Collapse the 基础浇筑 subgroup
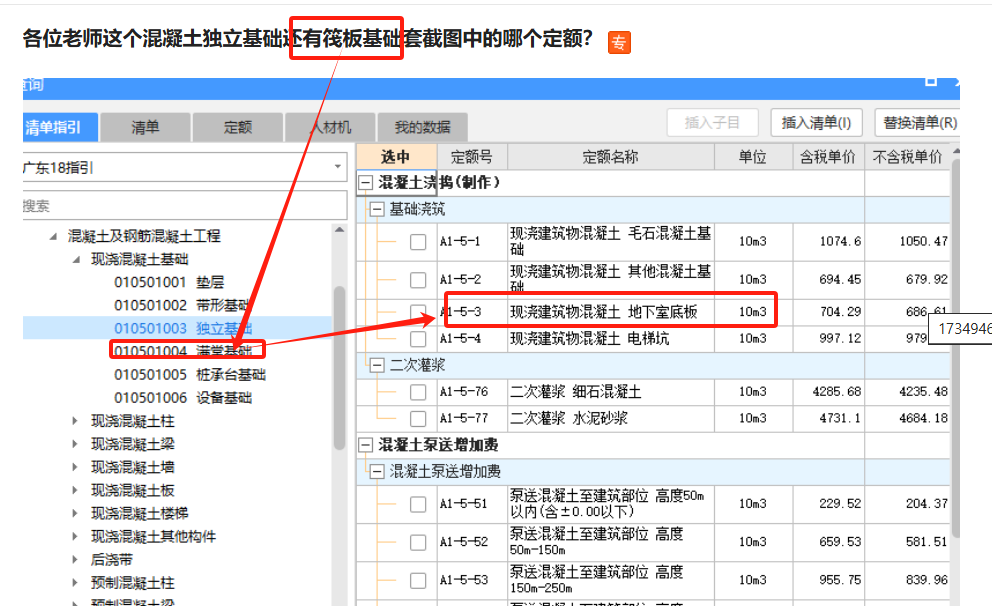Screen dimensions: 992x606 (376, 209)
